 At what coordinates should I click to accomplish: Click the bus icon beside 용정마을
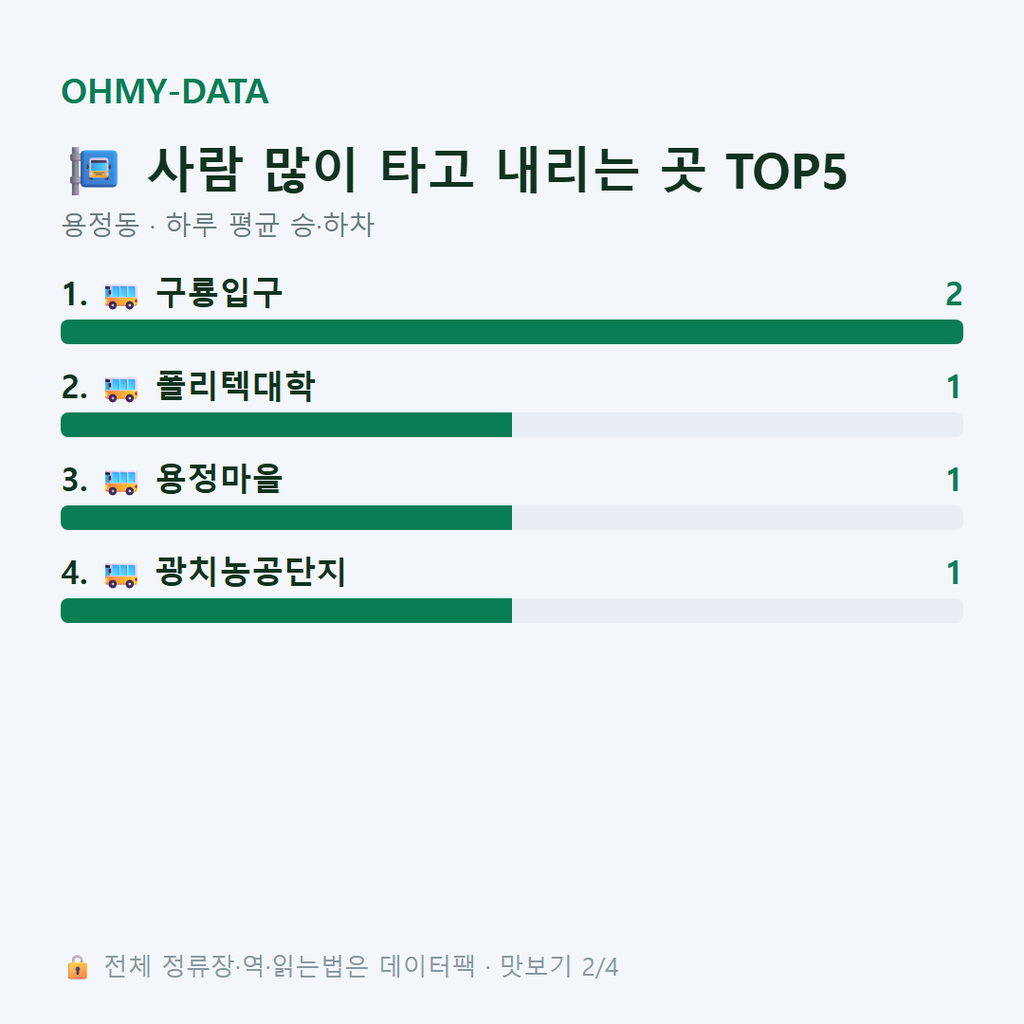pos(121,482)
